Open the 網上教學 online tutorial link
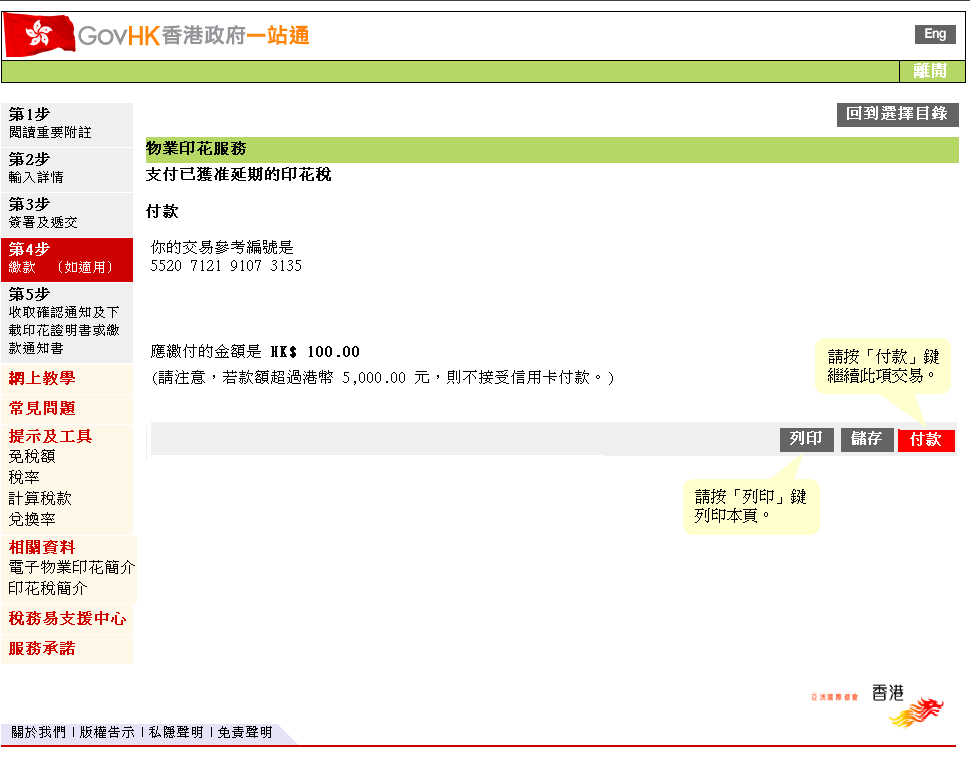 42,379
